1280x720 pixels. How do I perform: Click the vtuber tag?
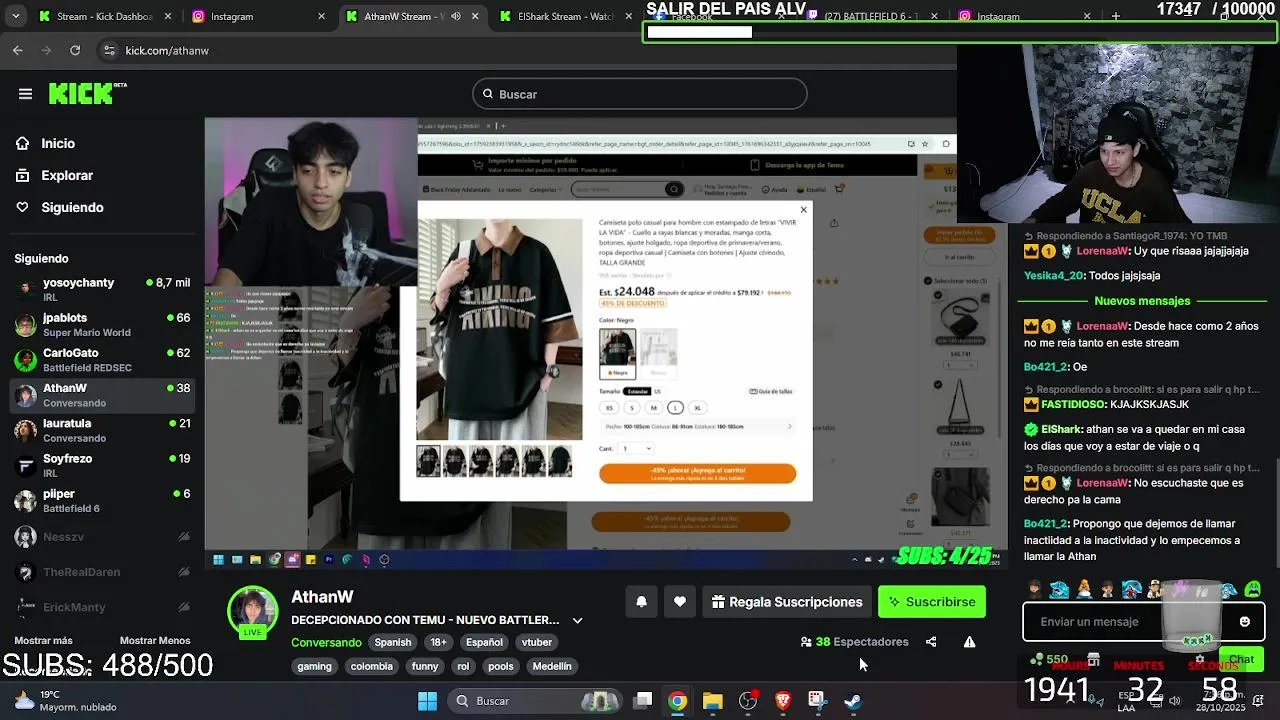(537, 642)
